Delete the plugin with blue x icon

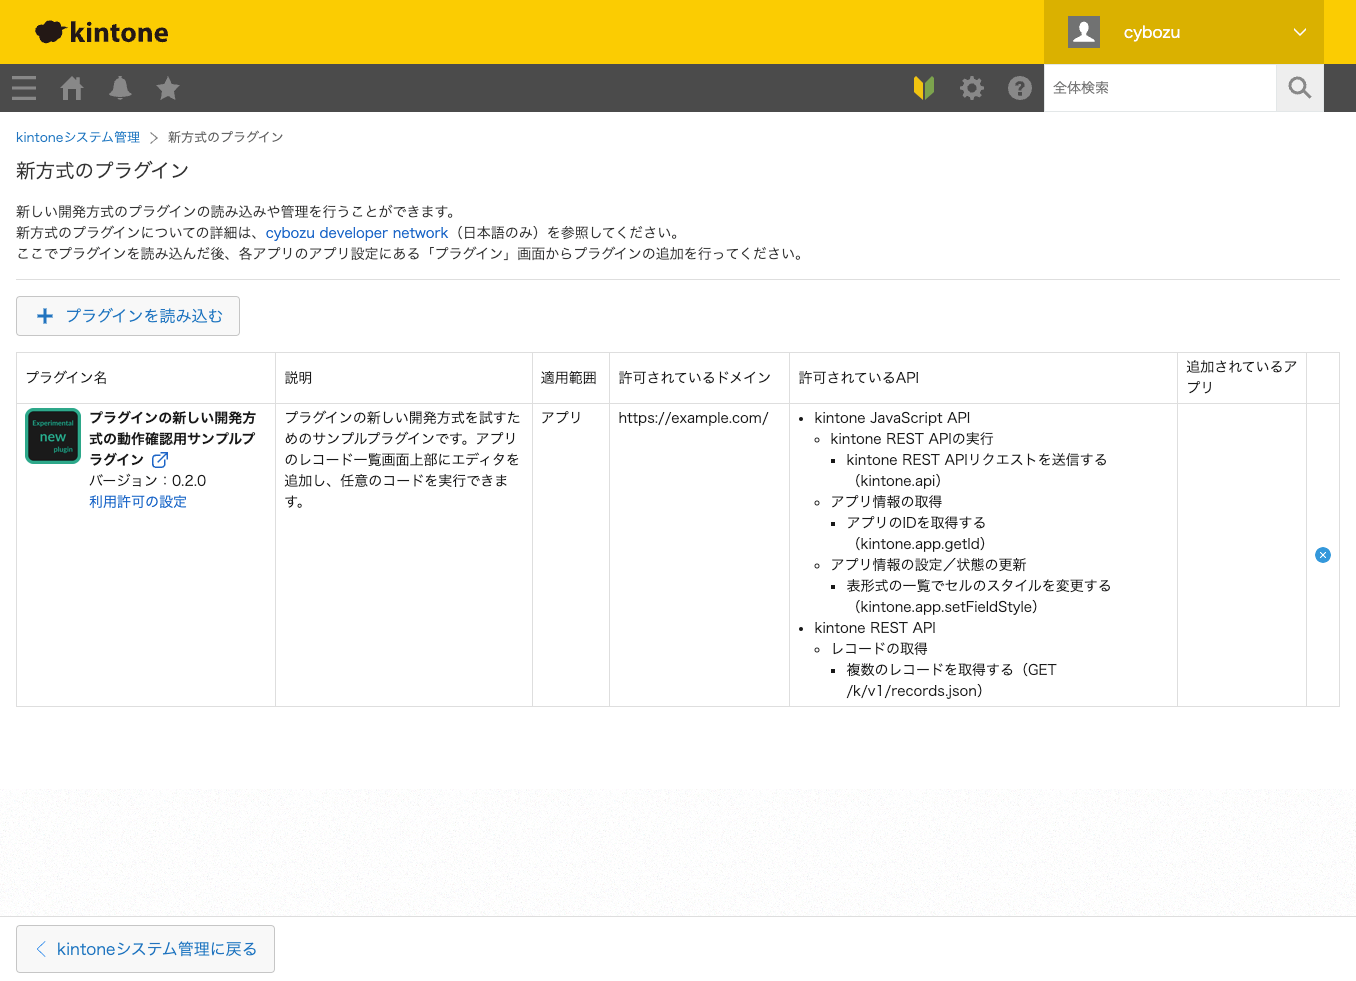1323,555
